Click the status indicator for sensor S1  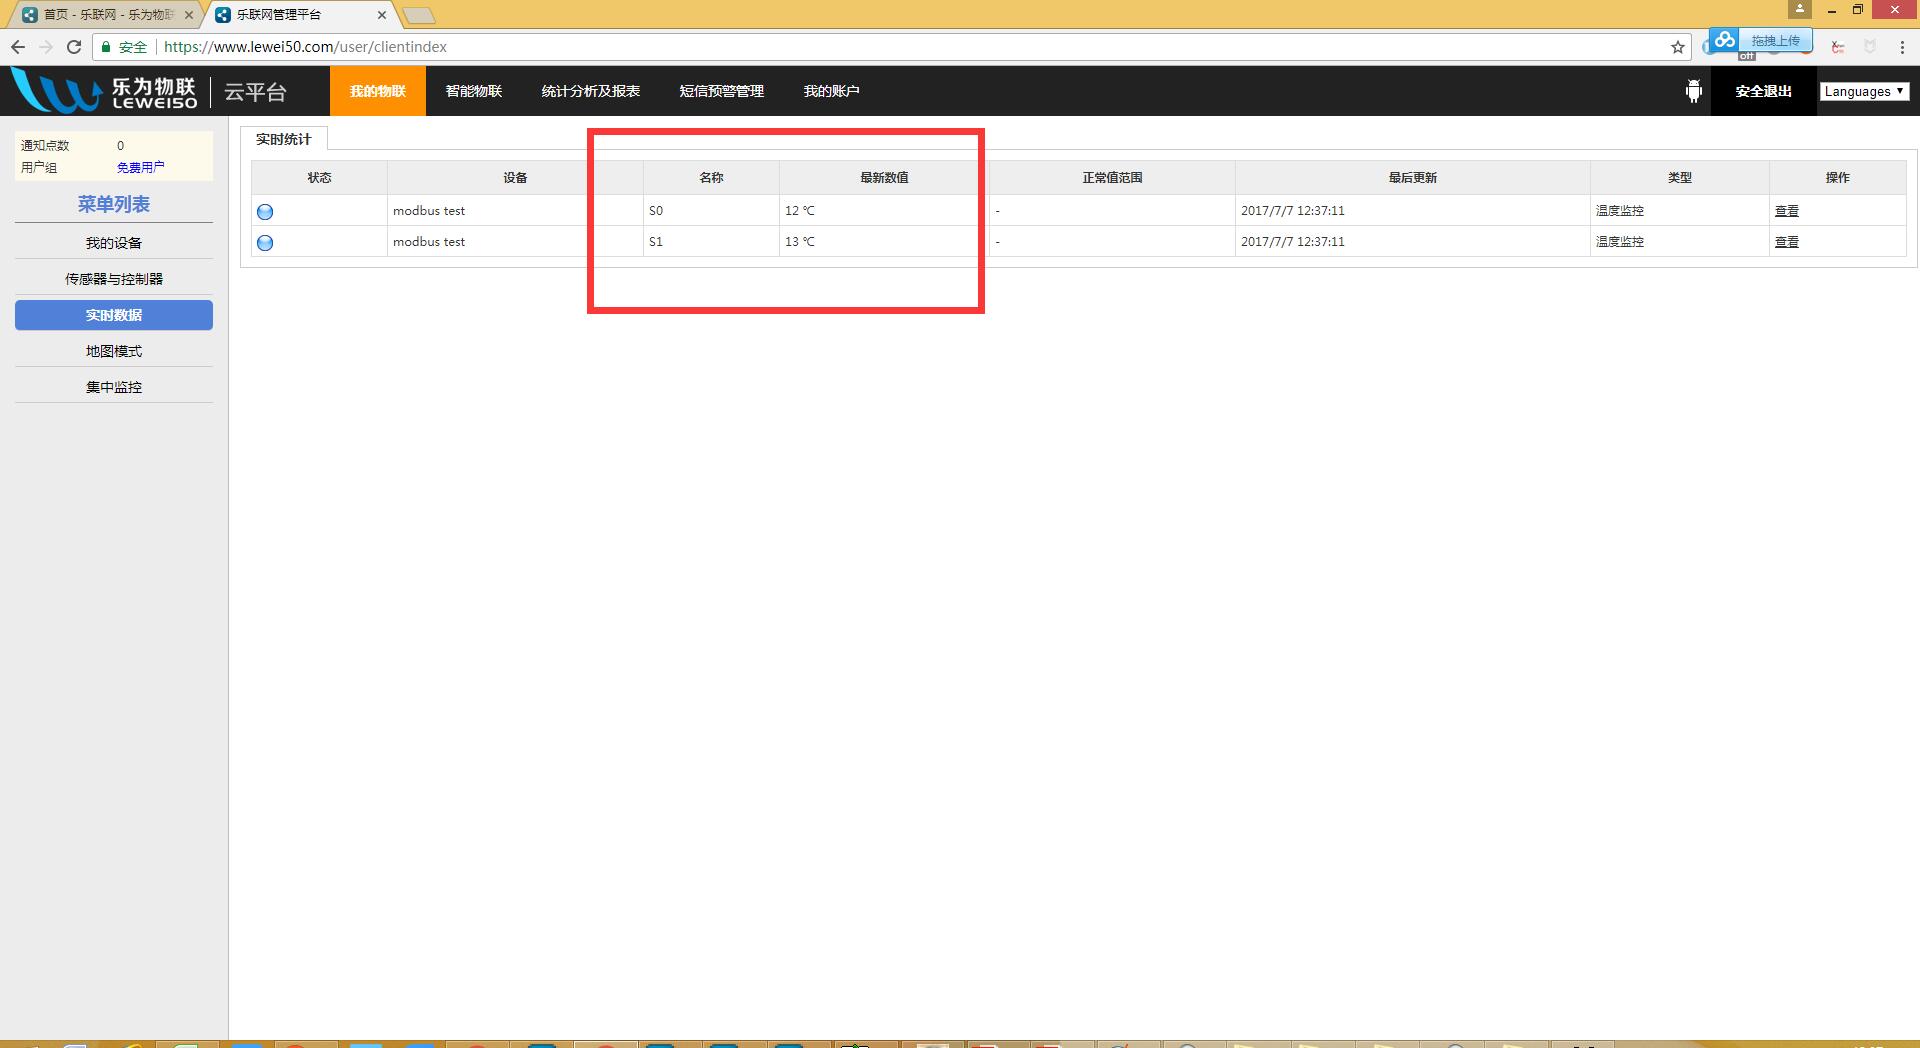pos(265,242)
